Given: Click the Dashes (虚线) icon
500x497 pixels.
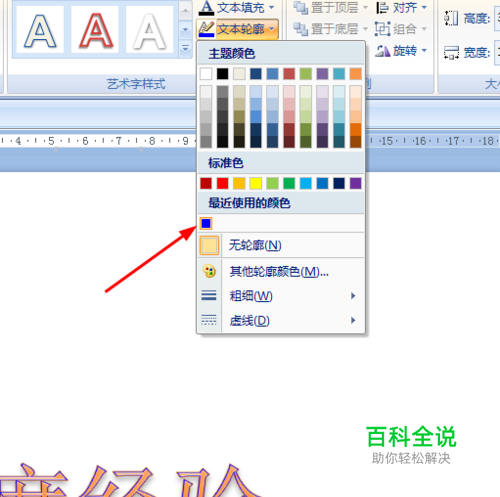Looking at the screenshot, I should point(209,320).
